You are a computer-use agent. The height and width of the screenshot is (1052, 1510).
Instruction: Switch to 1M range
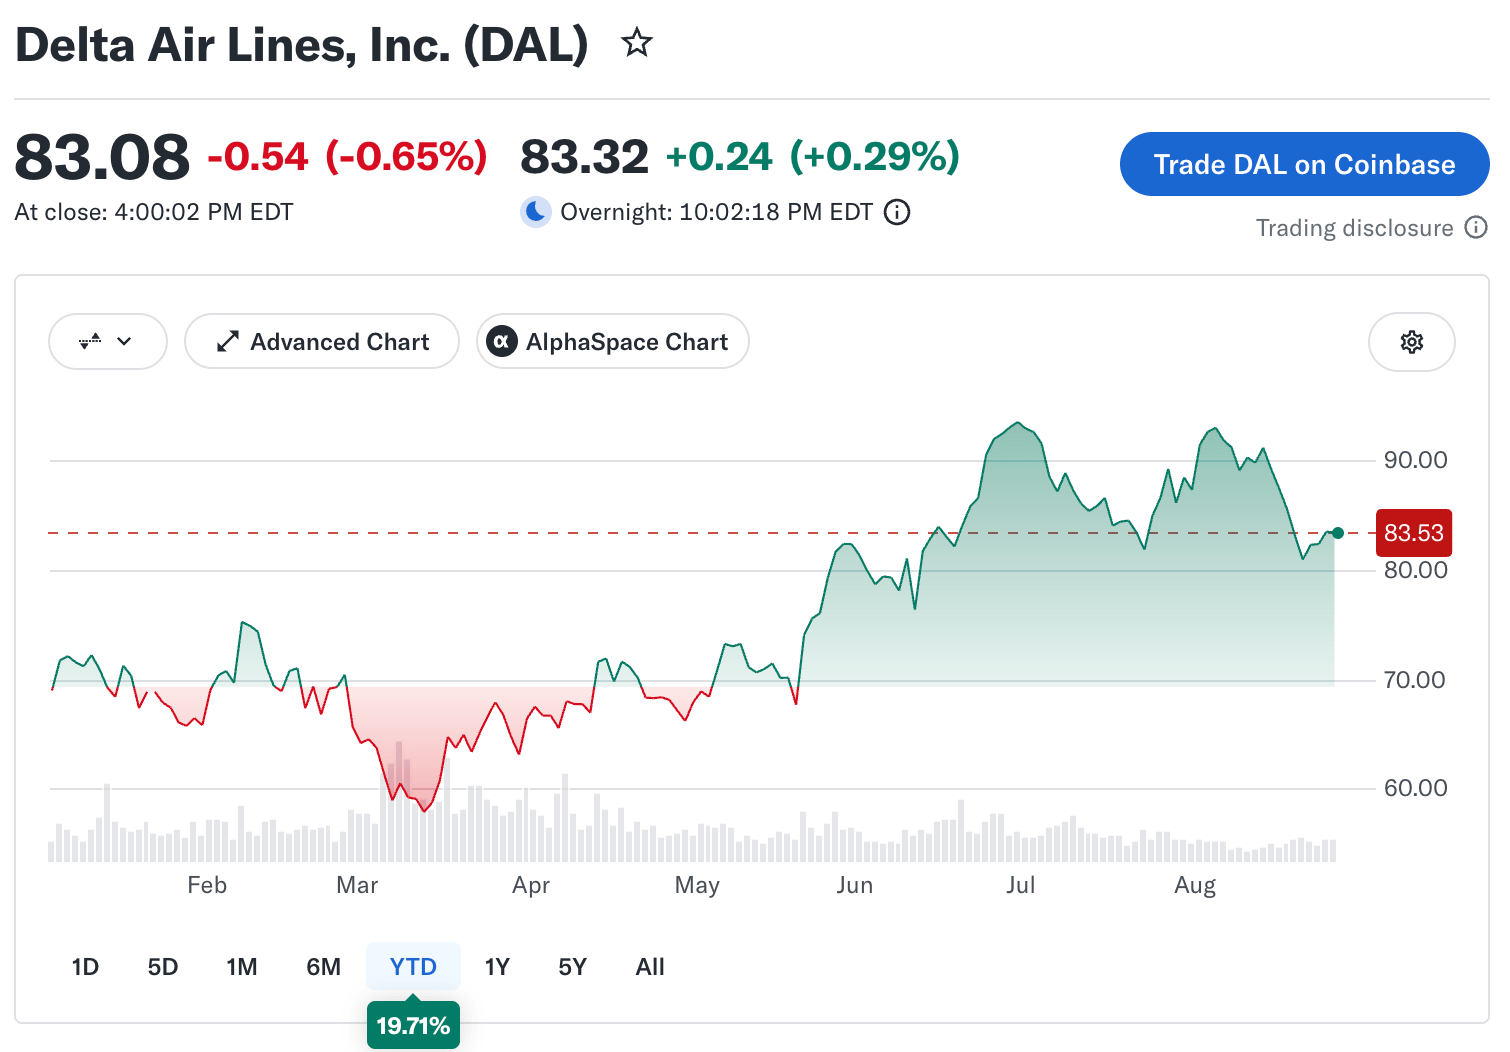point(242,967)
